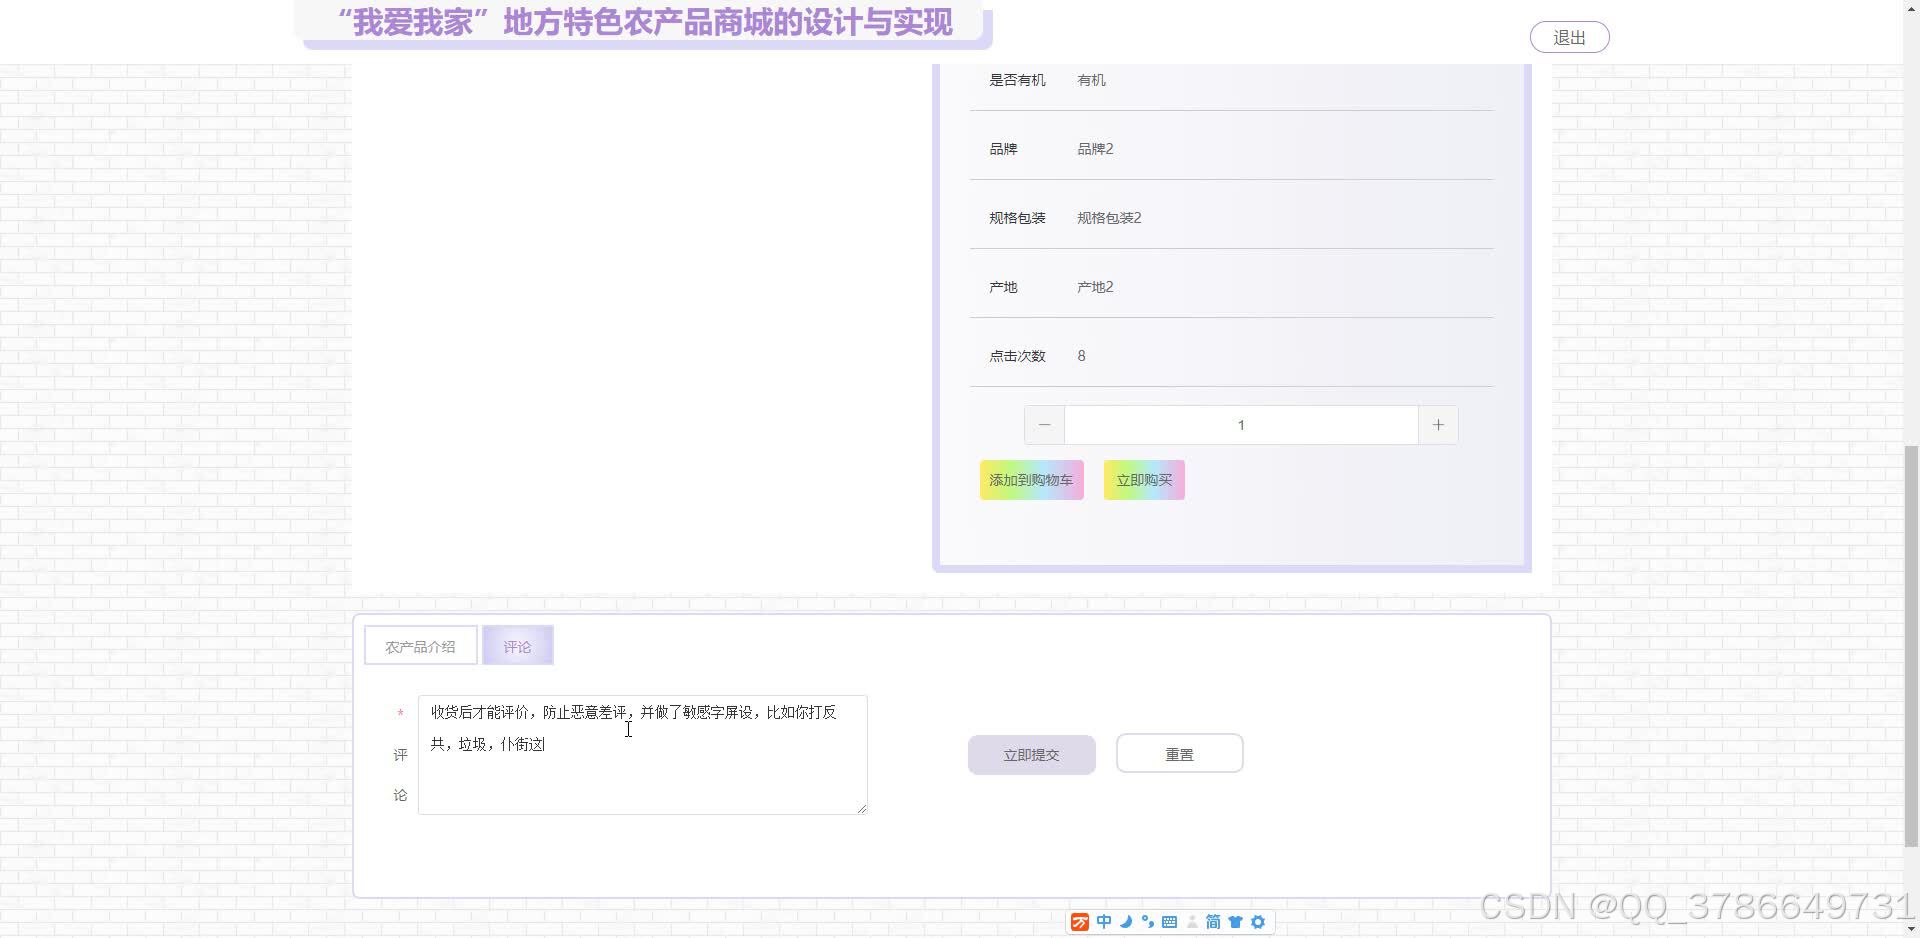This screenshot has width=1920, height=938.
Task: Click 添加到购物车 to add to cart
Action: (x=1031, y=480)
